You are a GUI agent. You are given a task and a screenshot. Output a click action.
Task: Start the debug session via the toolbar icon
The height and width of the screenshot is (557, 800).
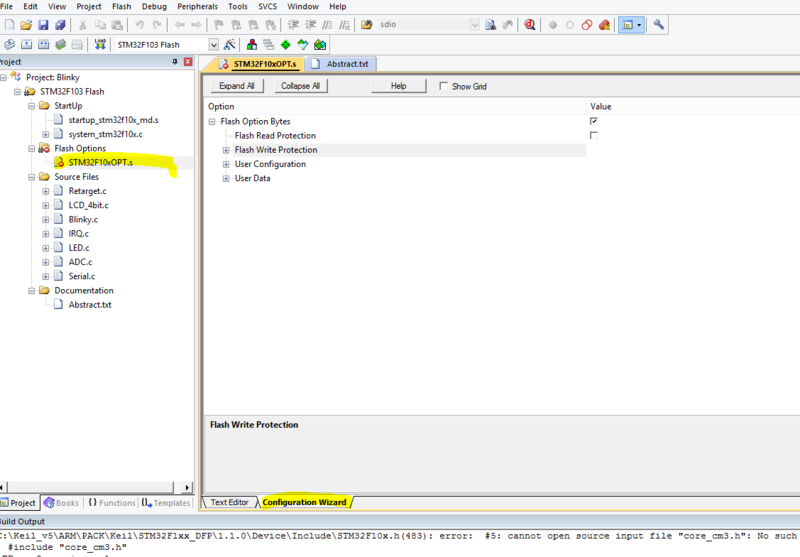tap(529, 24)
